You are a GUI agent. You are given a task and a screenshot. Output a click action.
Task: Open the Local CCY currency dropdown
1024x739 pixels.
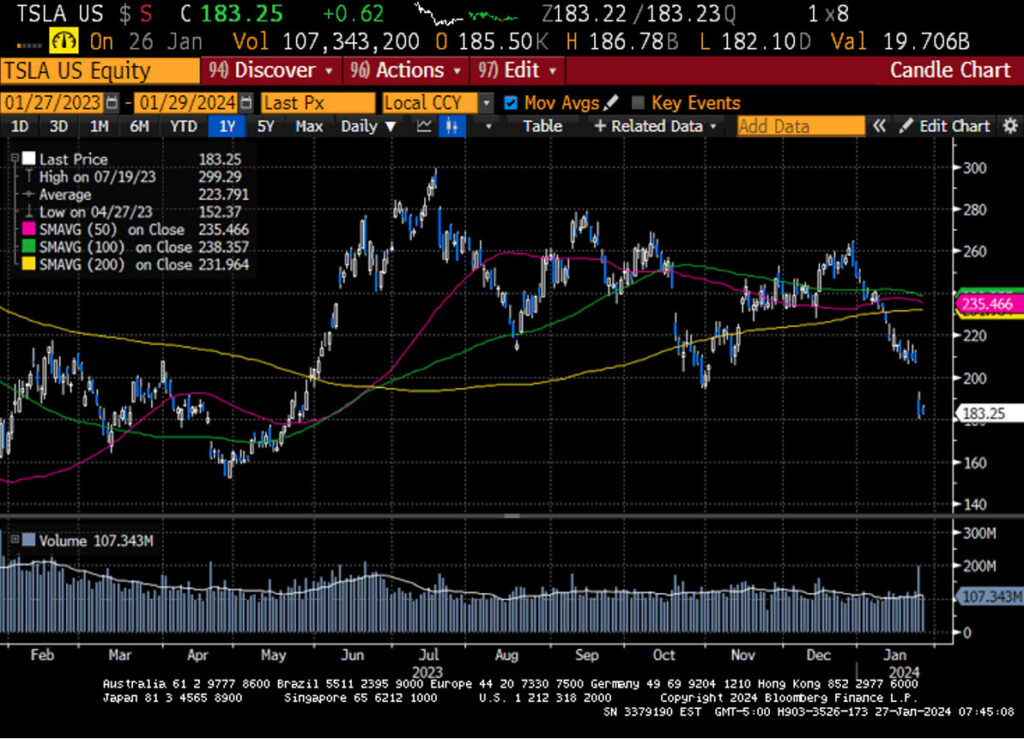point(486,103)
